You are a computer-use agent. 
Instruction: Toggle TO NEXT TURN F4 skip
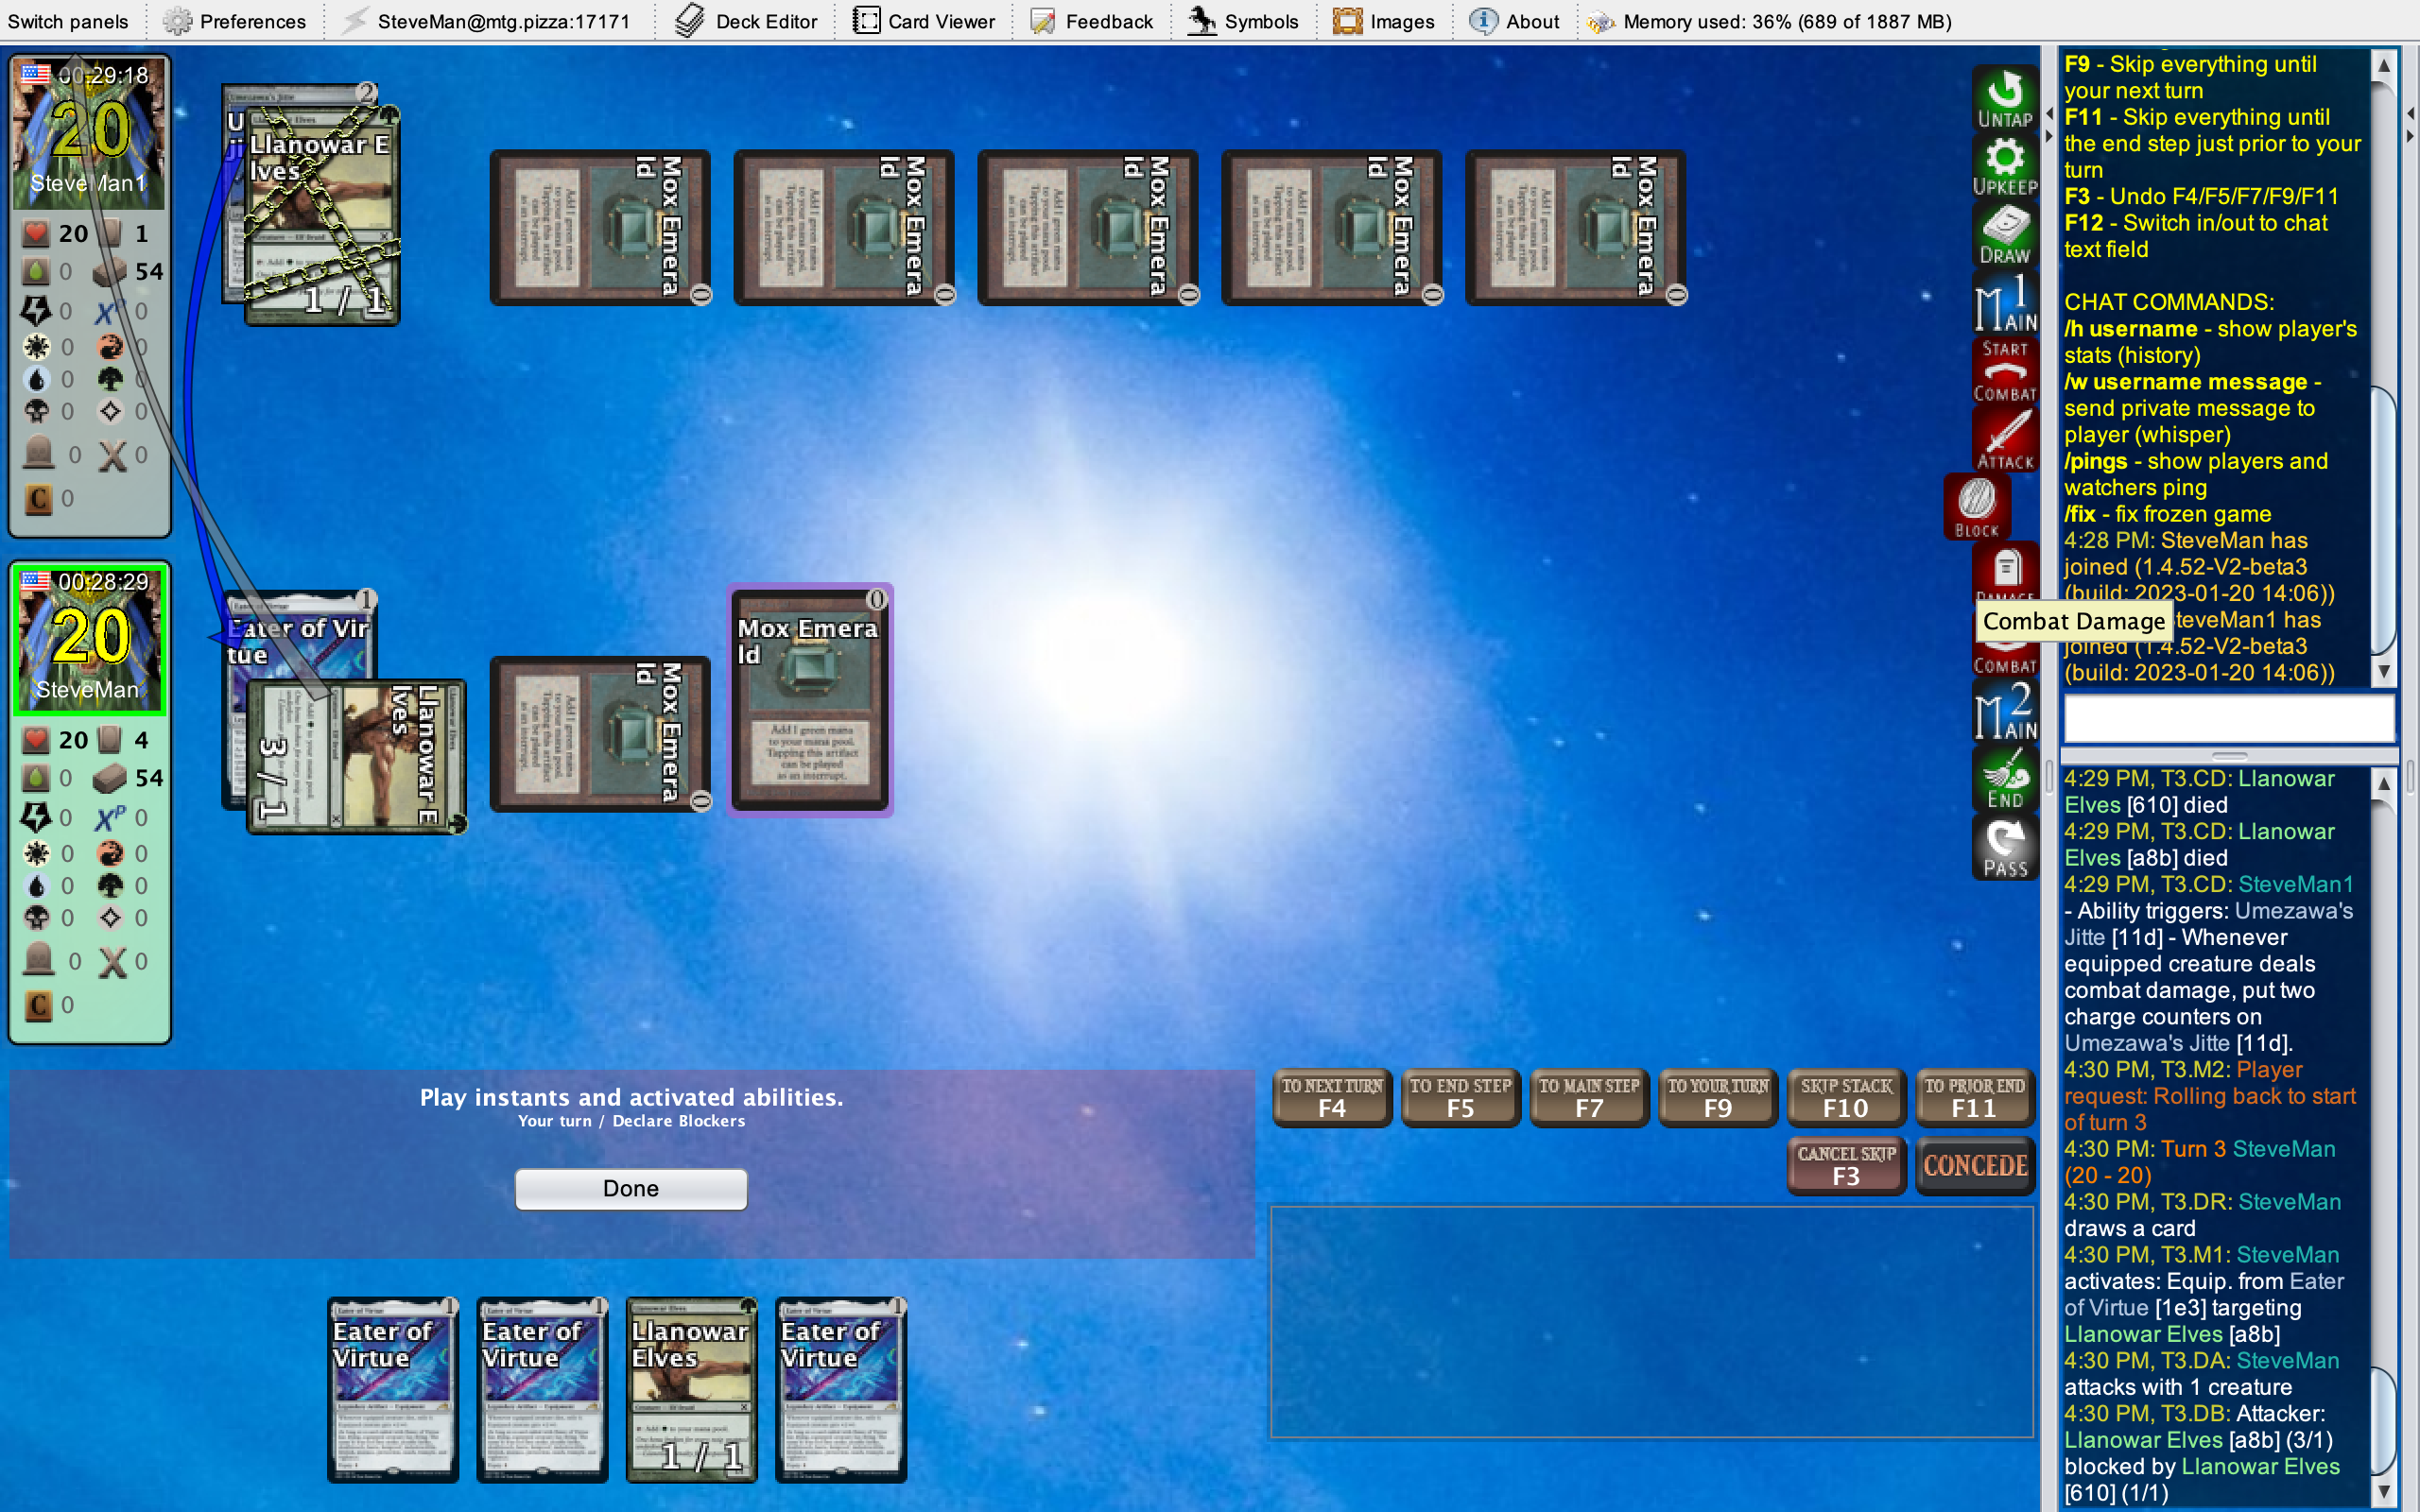(1331, 1097)
